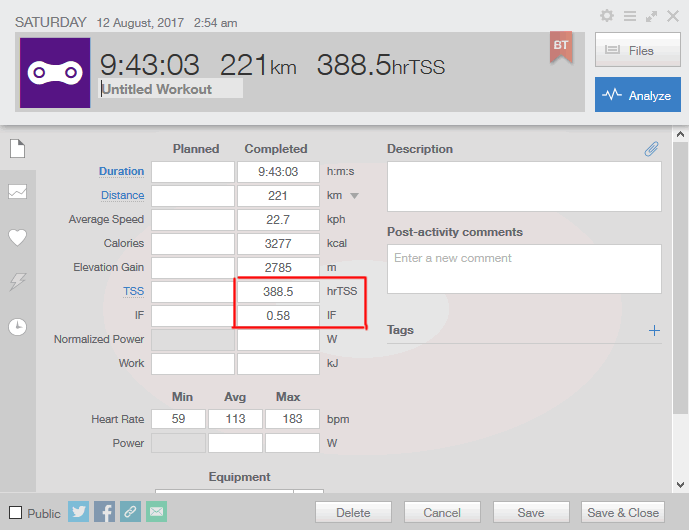The height and width of the screenshot is (530, 689).
Task: Click Completed Normalized Power field
Action: [278, 340]
